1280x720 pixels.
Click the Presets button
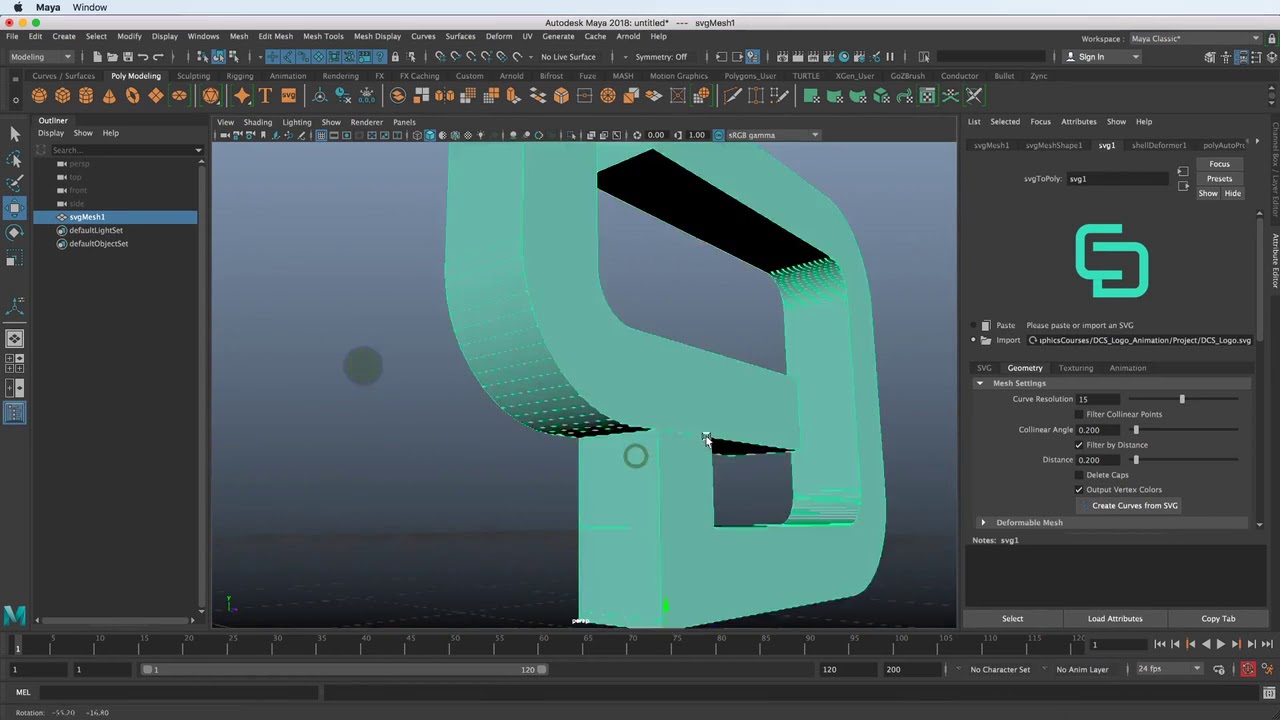1219,179
